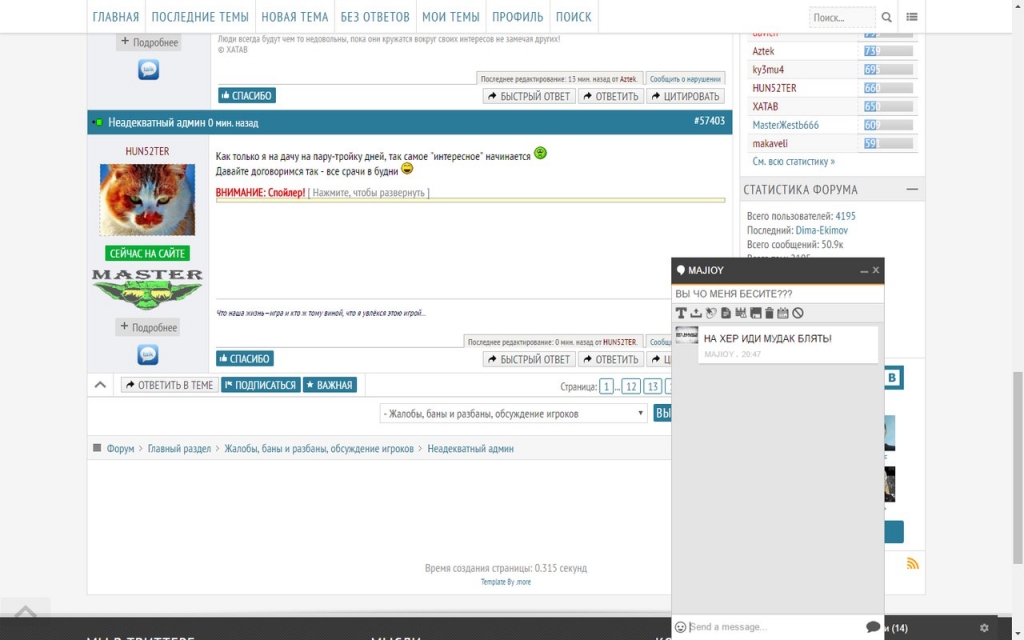Image resolution: width=1024 pixels, height=640 pixels.
Task: Expand the spoiler in HUN52TER's post
Action: (369, 193)
